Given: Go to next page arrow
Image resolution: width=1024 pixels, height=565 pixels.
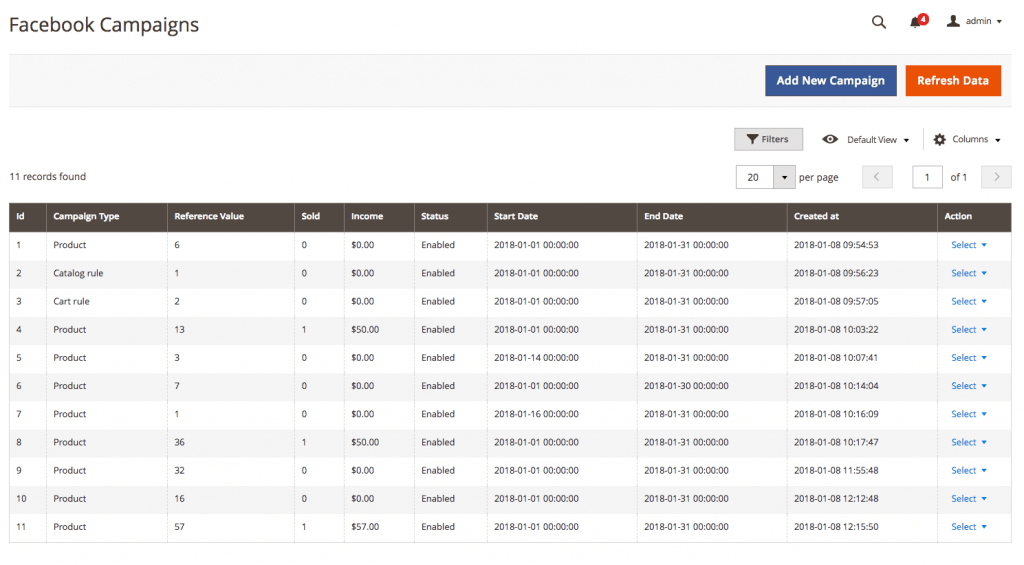Looking at the screenshot, I should coord(996,177).
